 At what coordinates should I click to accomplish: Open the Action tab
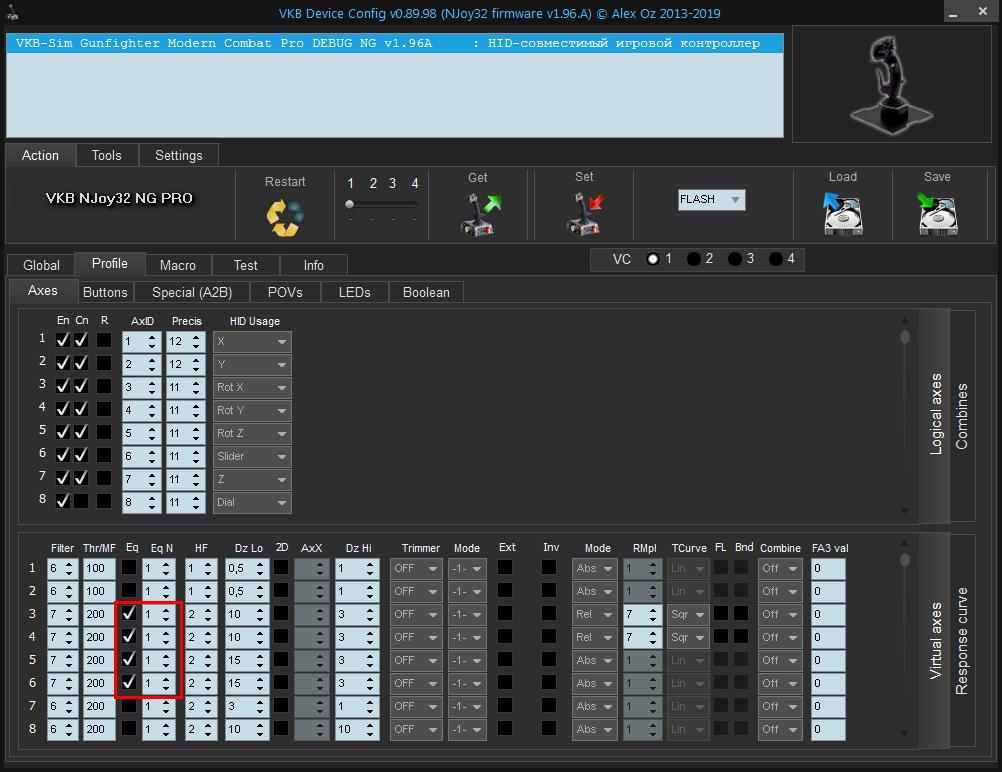[40, 155]
